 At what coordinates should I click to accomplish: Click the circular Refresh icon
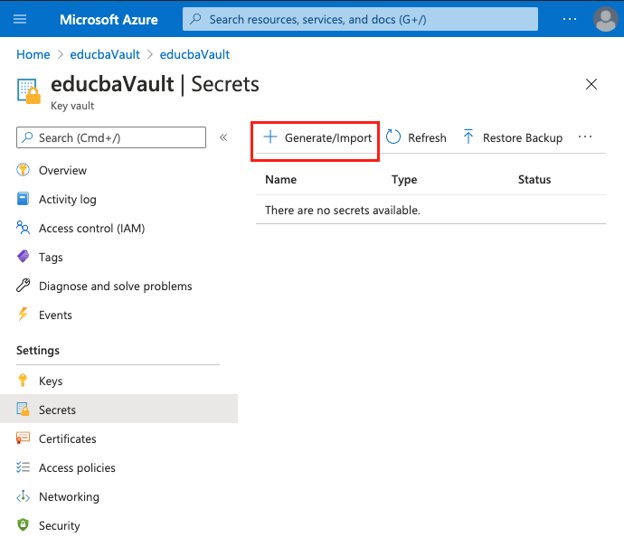point(393,137)
